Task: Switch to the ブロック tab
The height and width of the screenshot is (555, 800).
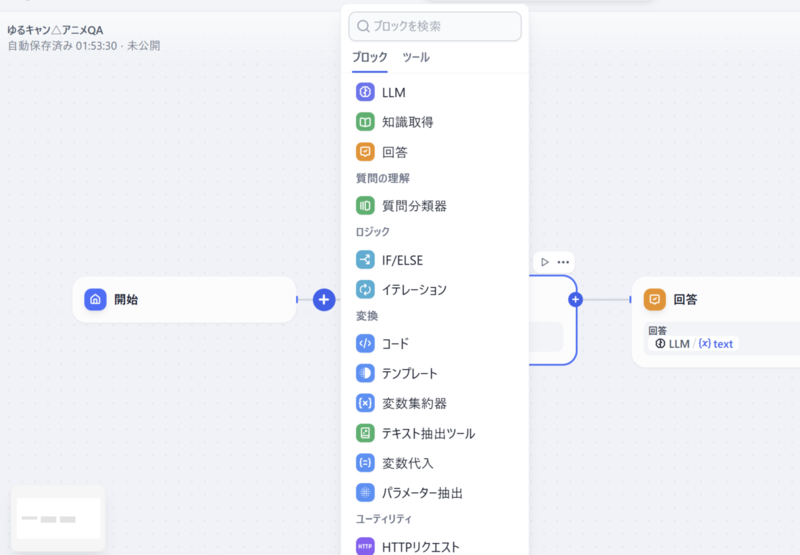Action: pos(370,57)
